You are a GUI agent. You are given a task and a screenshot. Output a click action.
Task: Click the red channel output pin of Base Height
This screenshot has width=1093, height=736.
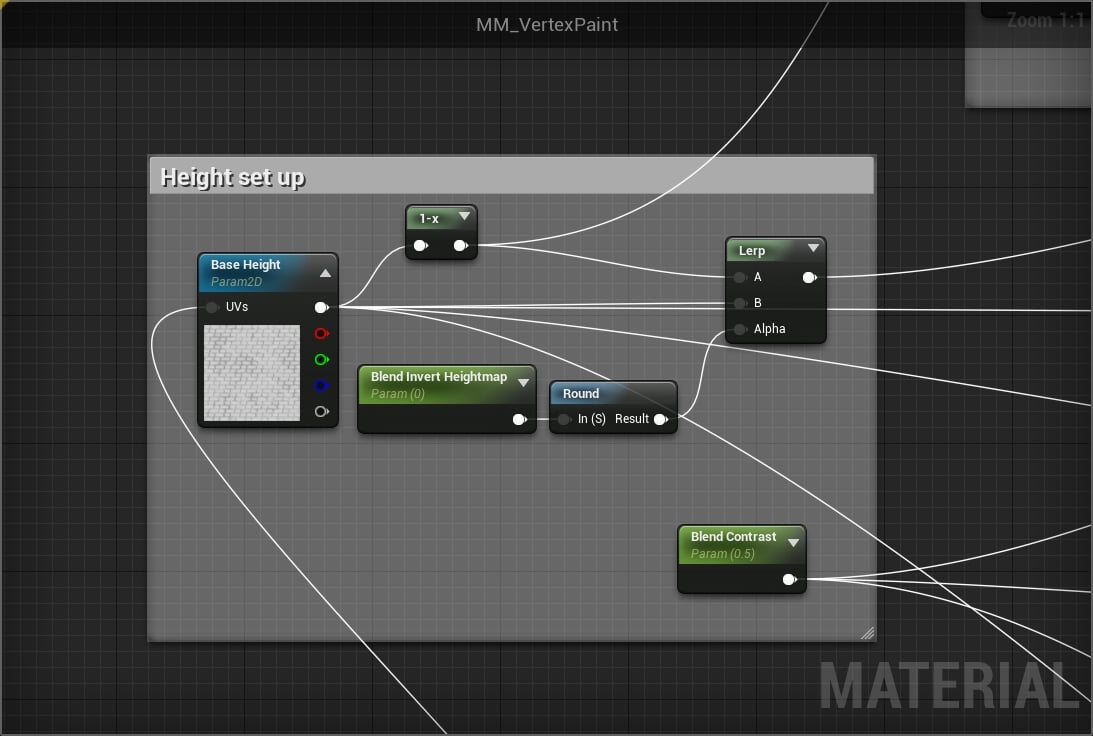pos(321,334)
